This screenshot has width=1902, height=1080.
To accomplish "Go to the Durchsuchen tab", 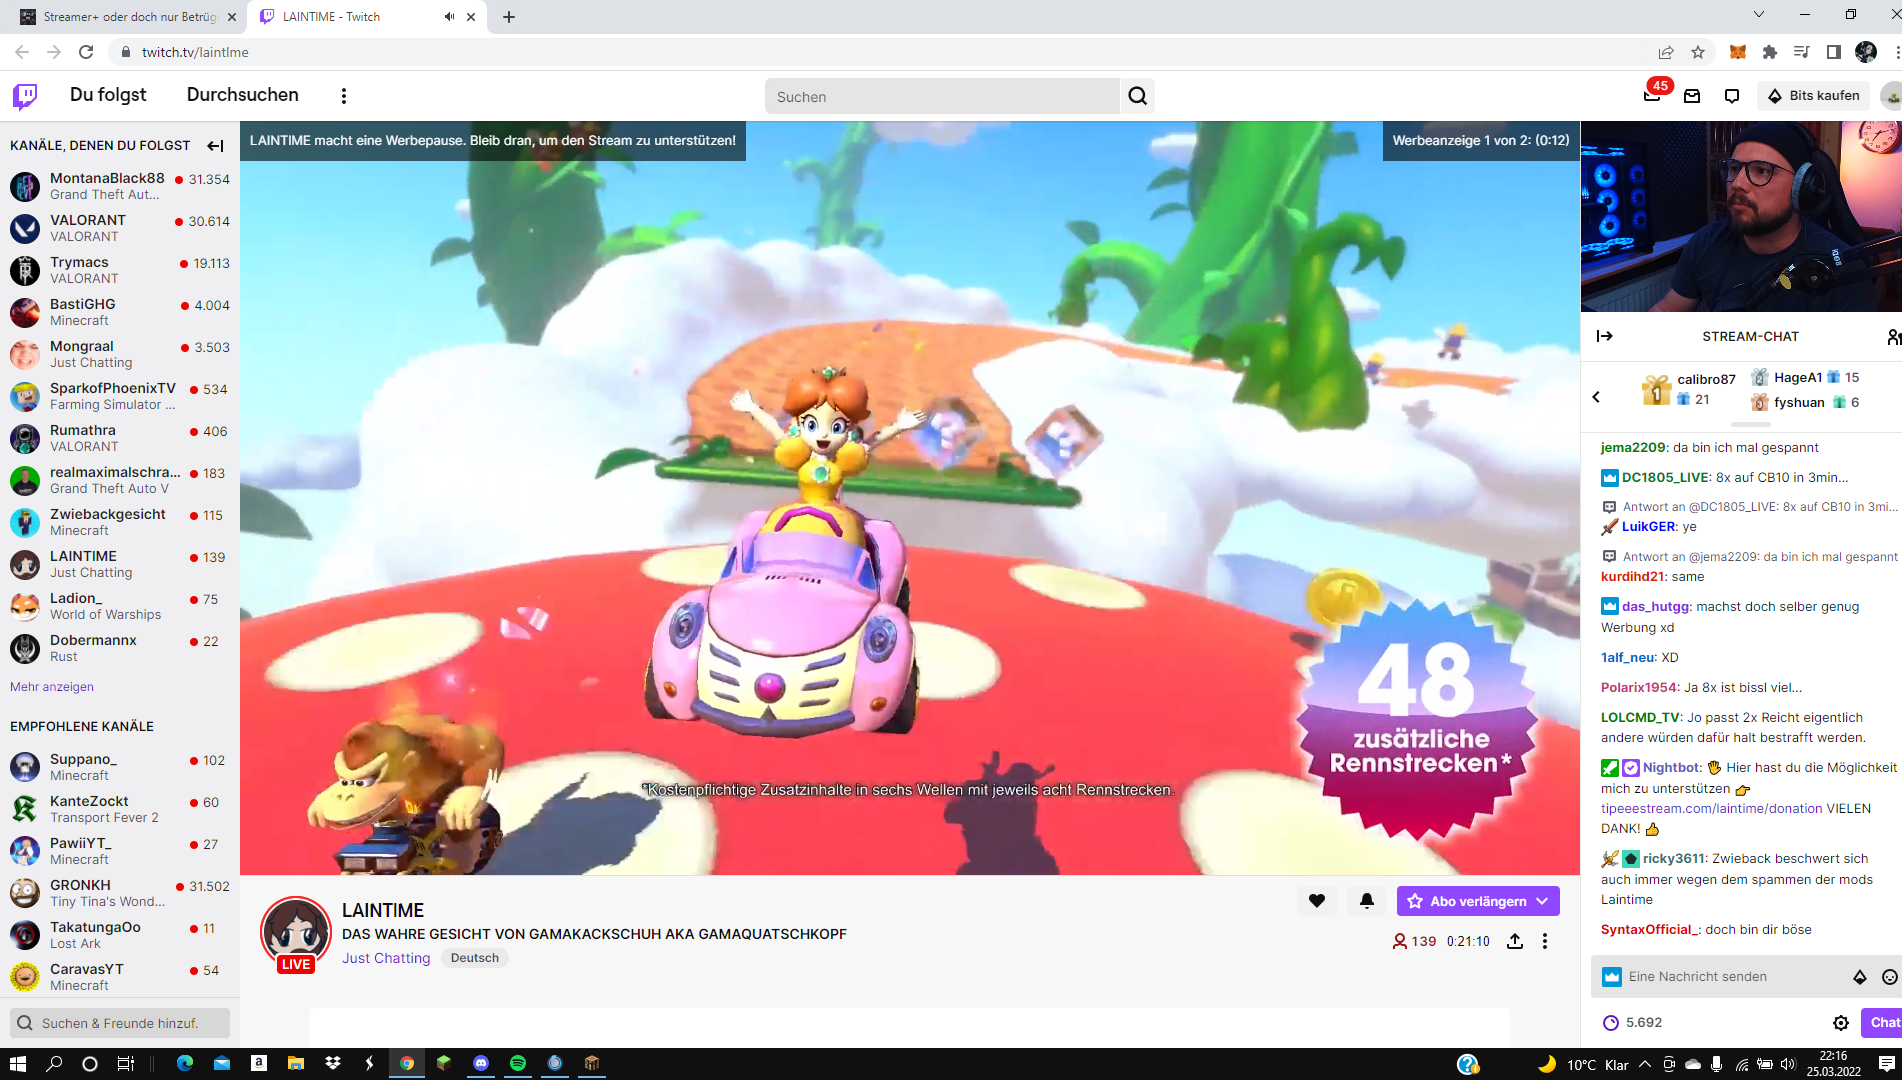I will pos(242,95).
